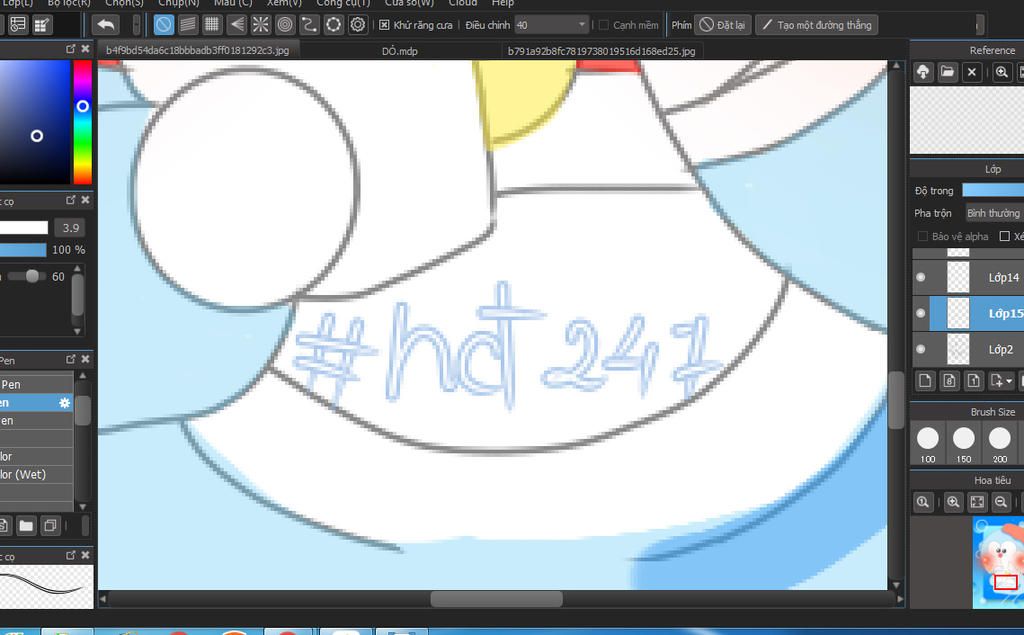The height and width of the screenshot is (635, 1024).
Task: Hide the Lớp15 layer
Action: 921,313
